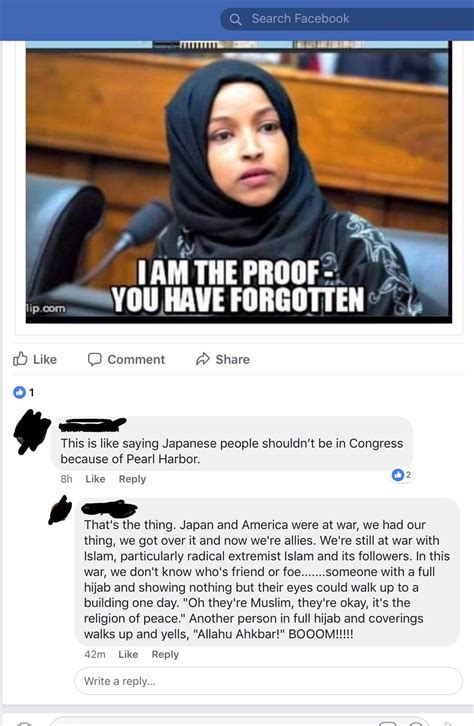Click the Search Facebook field
This screenshot has width=474, height=726.
click(347, 19)
